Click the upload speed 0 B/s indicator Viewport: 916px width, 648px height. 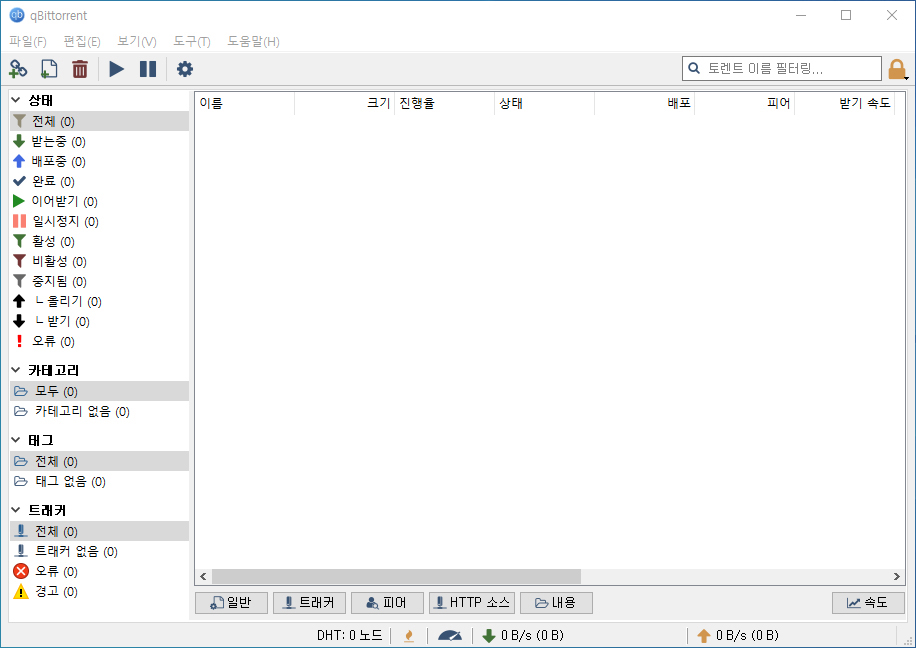738,635
